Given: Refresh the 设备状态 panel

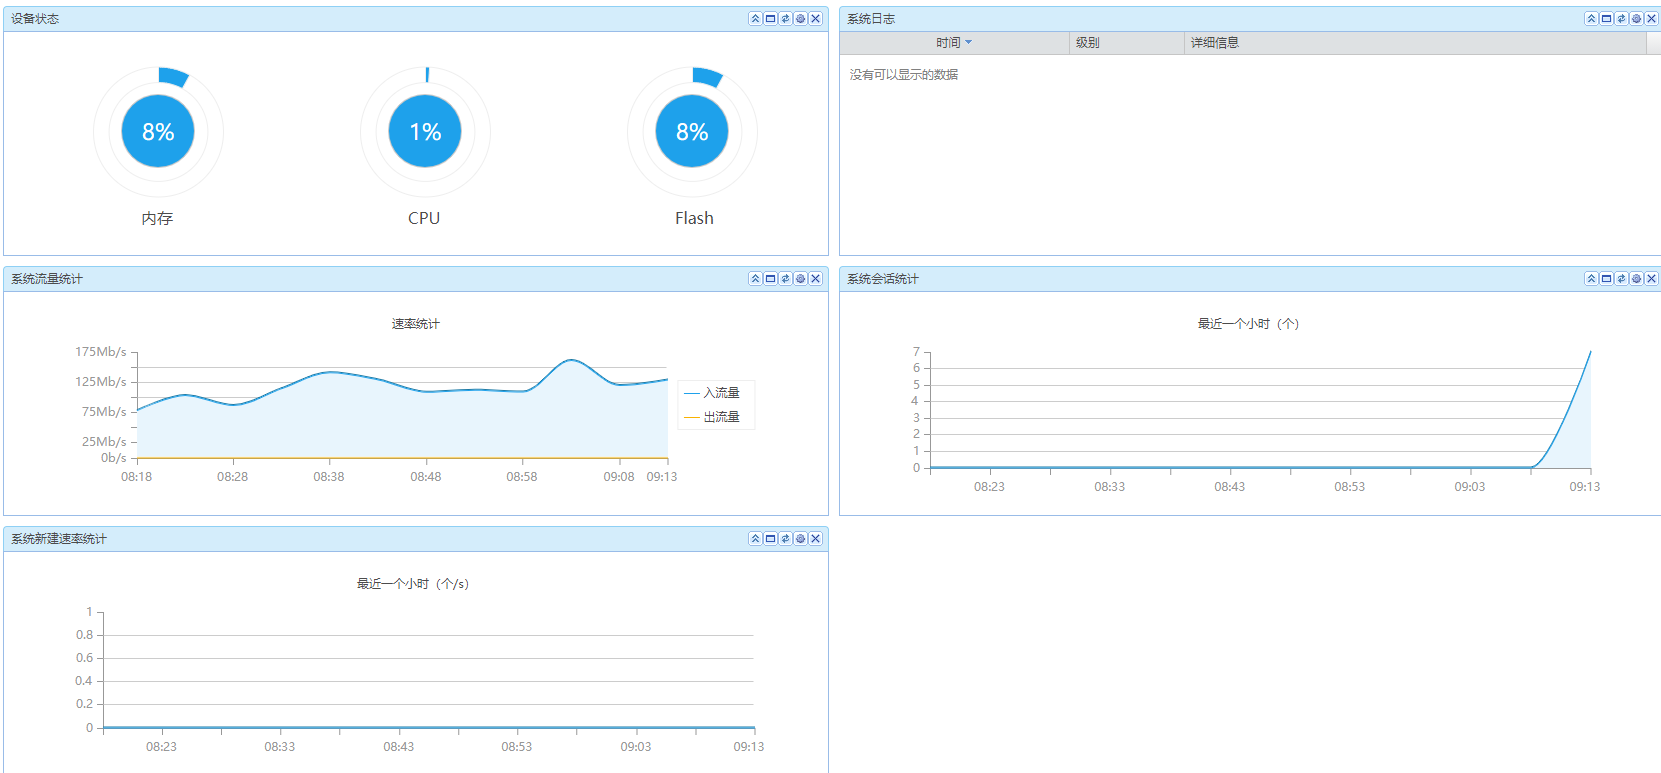Looking at the screenshot, I should (x=785, y=19).
